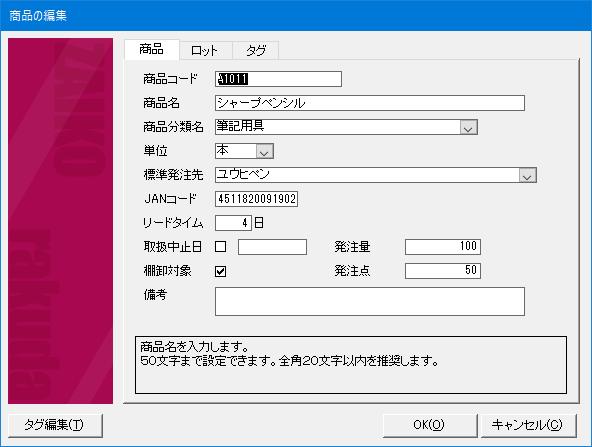Click the Zaiko rakuda side banner

click(60, 221)
